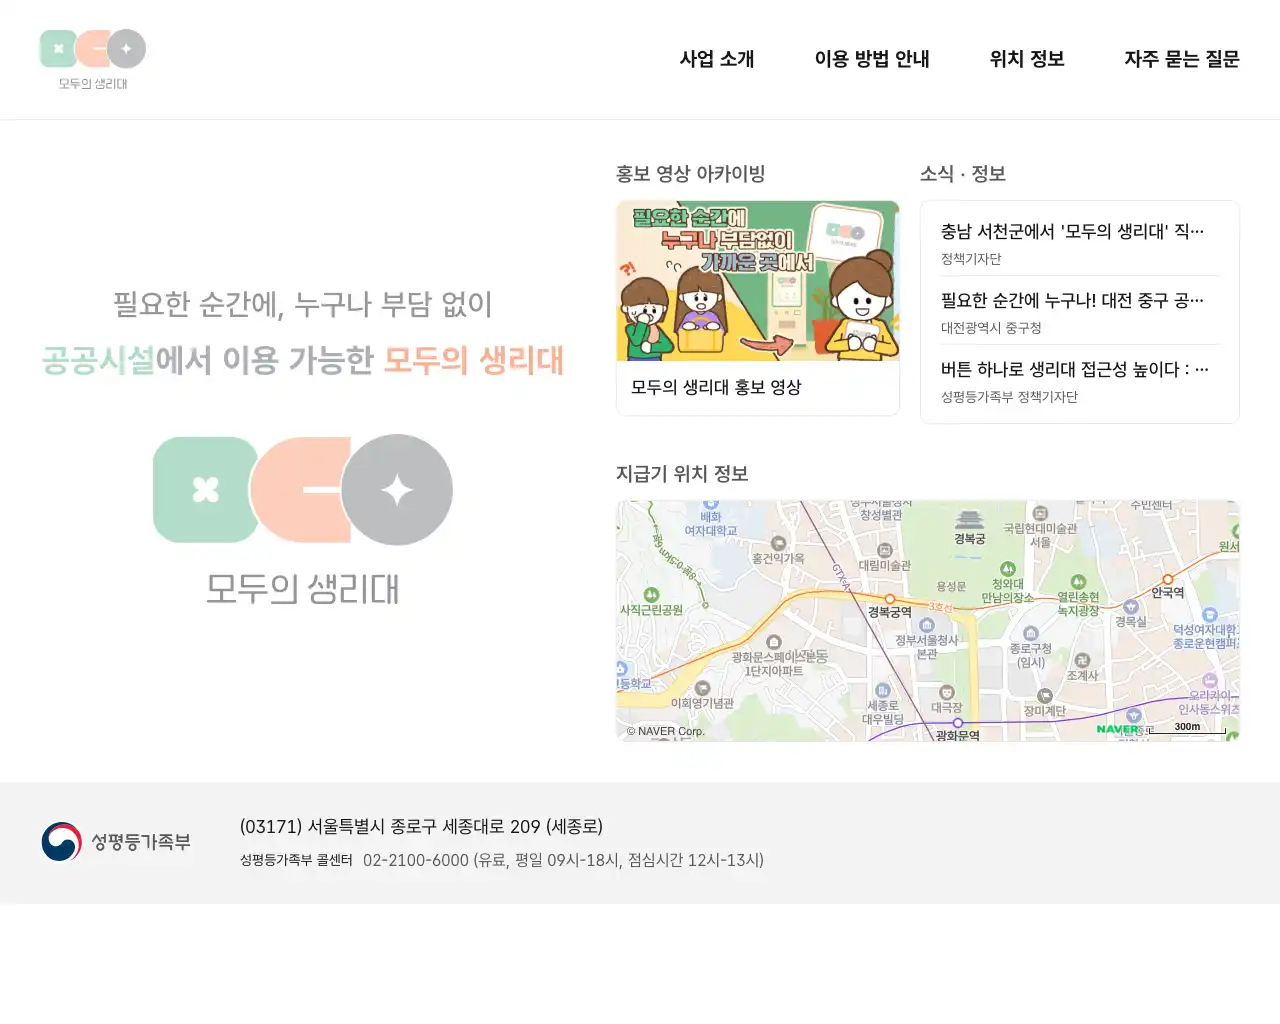Click the 열린송현 녹지광장 park icon
The height and width of the screenshot is (1024, 1280).
[x=1078, y=582]
